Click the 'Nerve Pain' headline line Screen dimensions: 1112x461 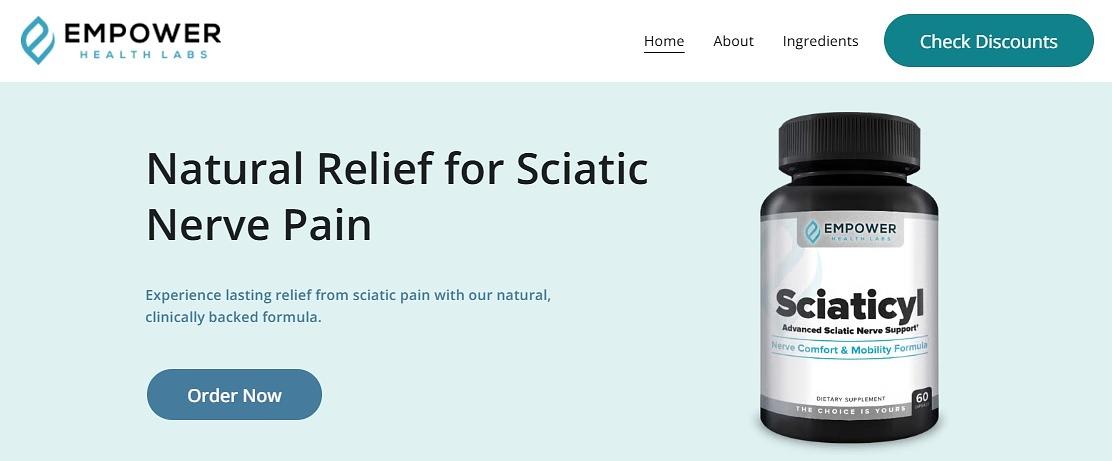click(259, 226)
